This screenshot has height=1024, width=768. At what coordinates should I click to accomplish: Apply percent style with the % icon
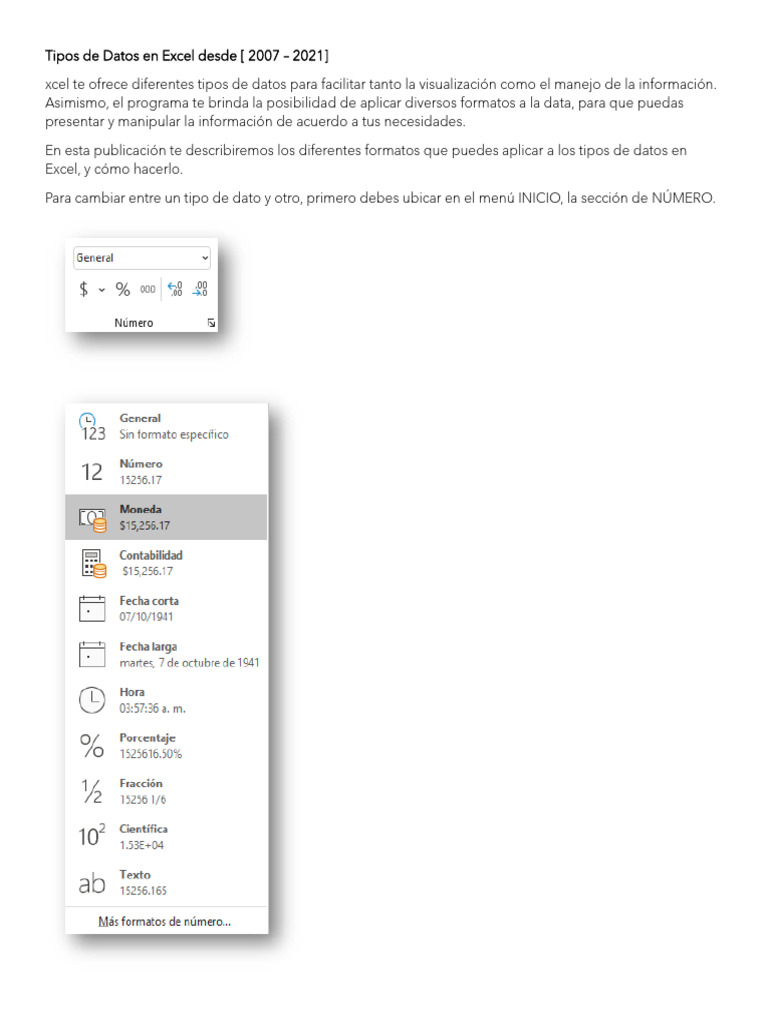click(123, 289)
